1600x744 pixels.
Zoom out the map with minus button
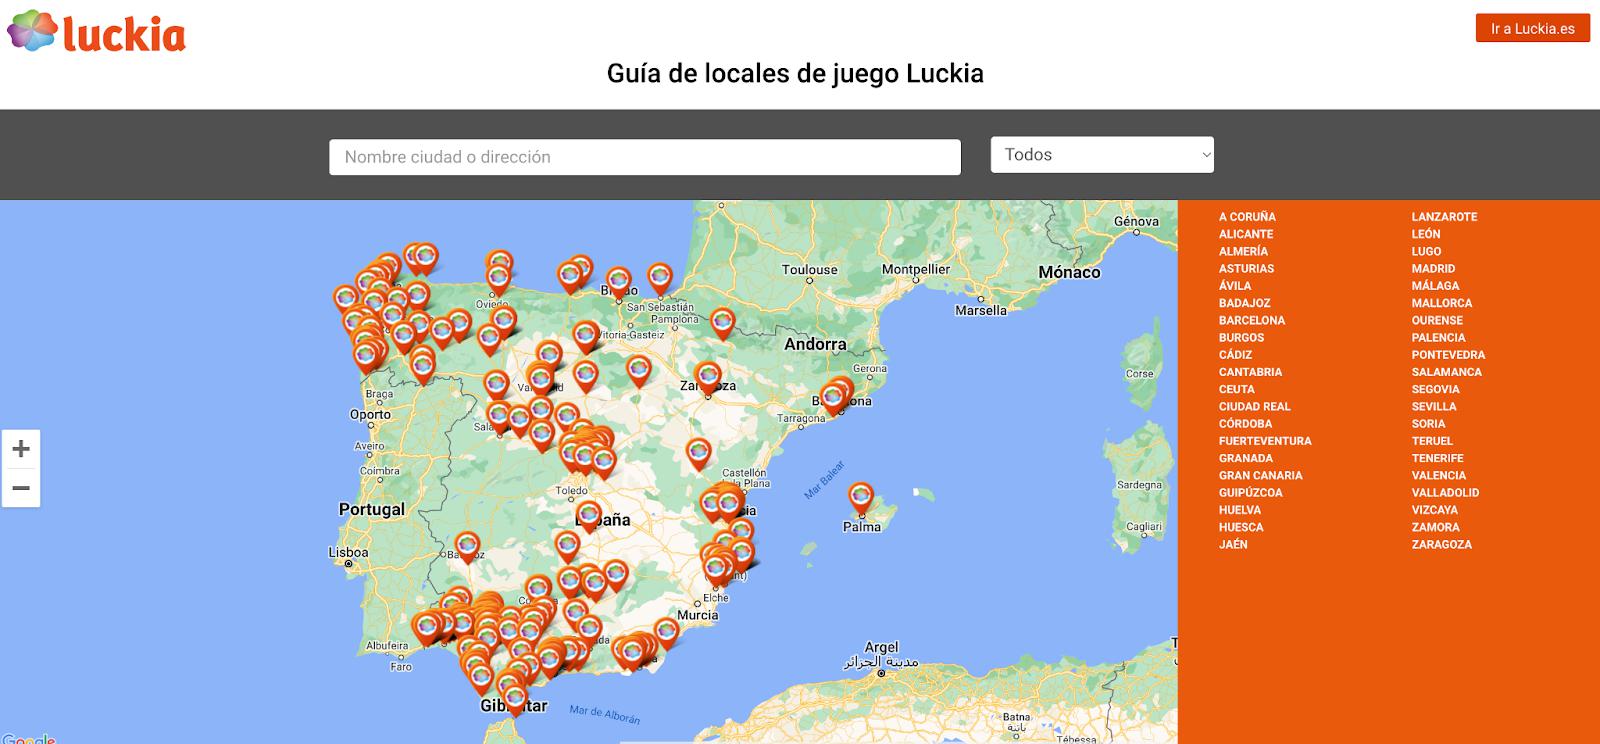pyautogui.click(x=21, y=488)
